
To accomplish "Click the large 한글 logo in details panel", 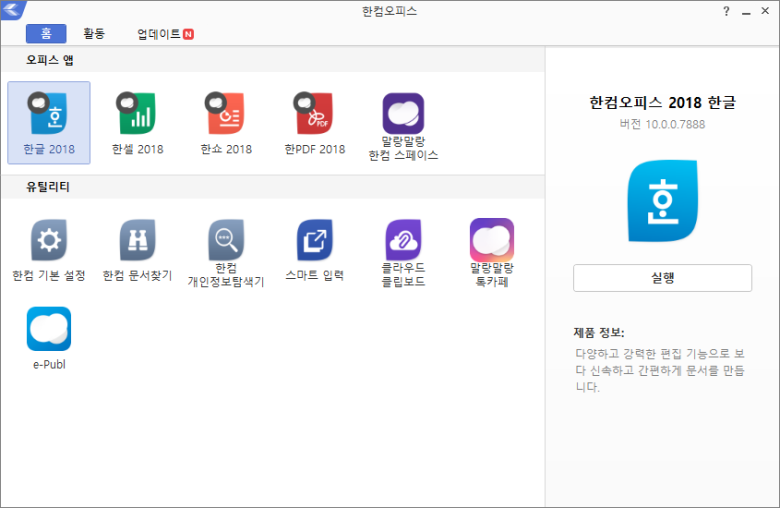I will pos(663,201).
